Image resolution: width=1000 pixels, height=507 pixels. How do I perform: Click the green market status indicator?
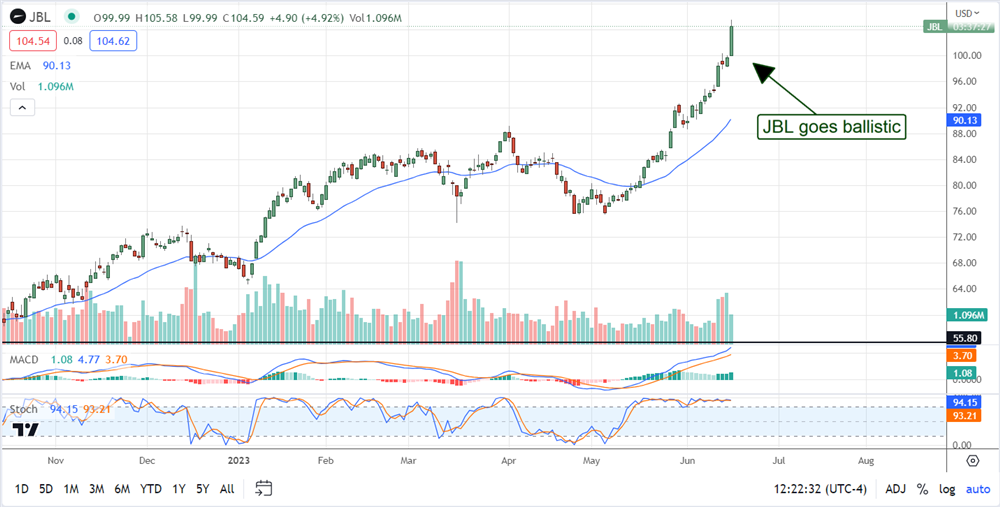[70, 17]
